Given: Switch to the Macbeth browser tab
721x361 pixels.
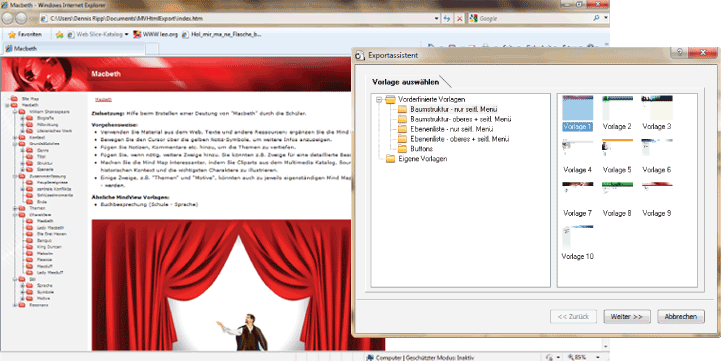Looking at the screenshot, I should click(74, 48).
